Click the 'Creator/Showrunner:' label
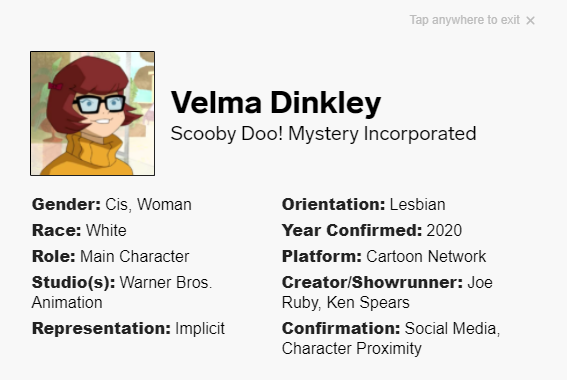567x380 pixels. (x=372, y=282)
